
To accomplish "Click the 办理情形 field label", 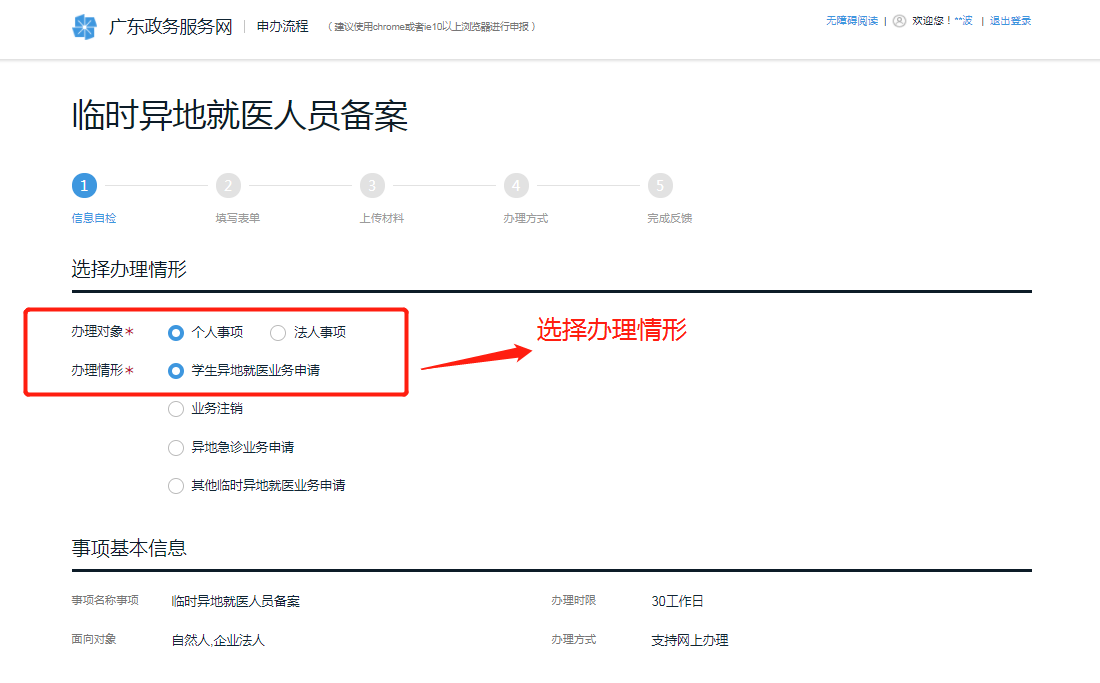I will pyautogui.click(x=98, y=370).
